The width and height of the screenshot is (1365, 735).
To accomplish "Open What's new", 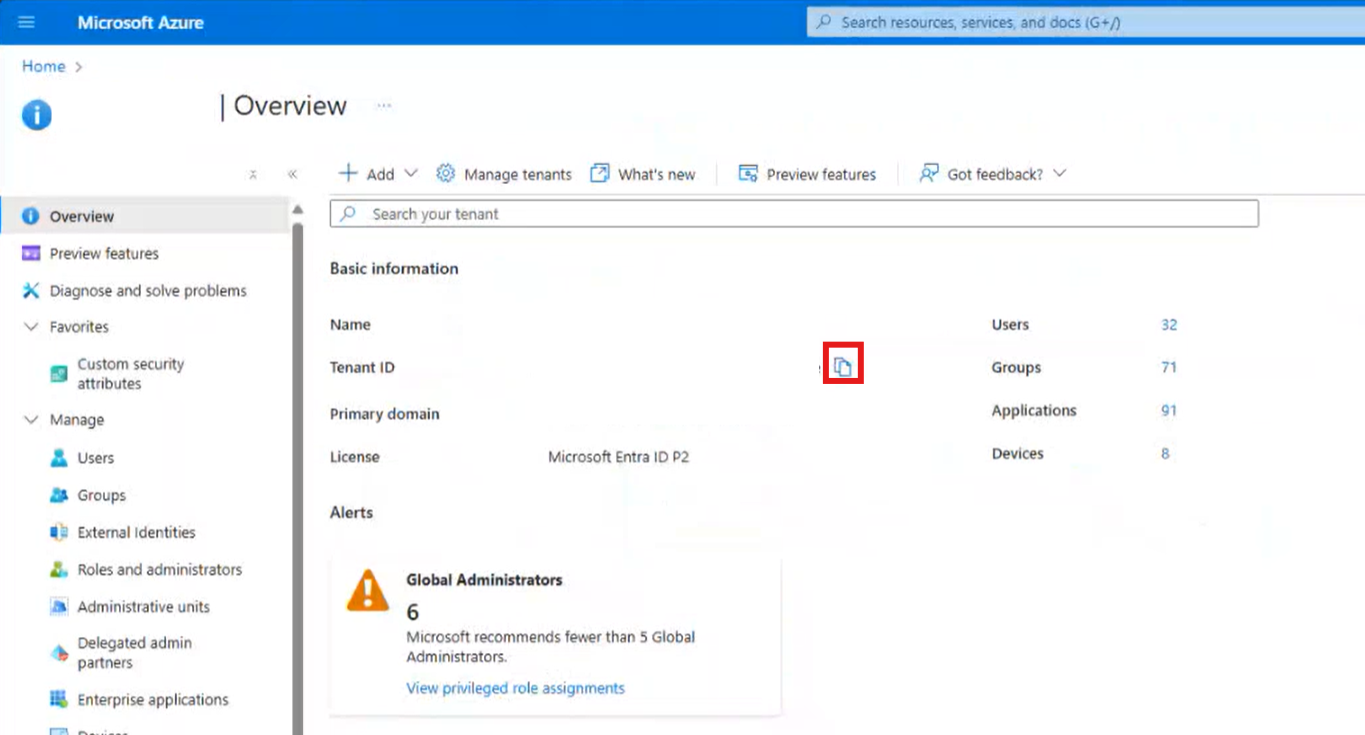I will [x=643, y=174].
